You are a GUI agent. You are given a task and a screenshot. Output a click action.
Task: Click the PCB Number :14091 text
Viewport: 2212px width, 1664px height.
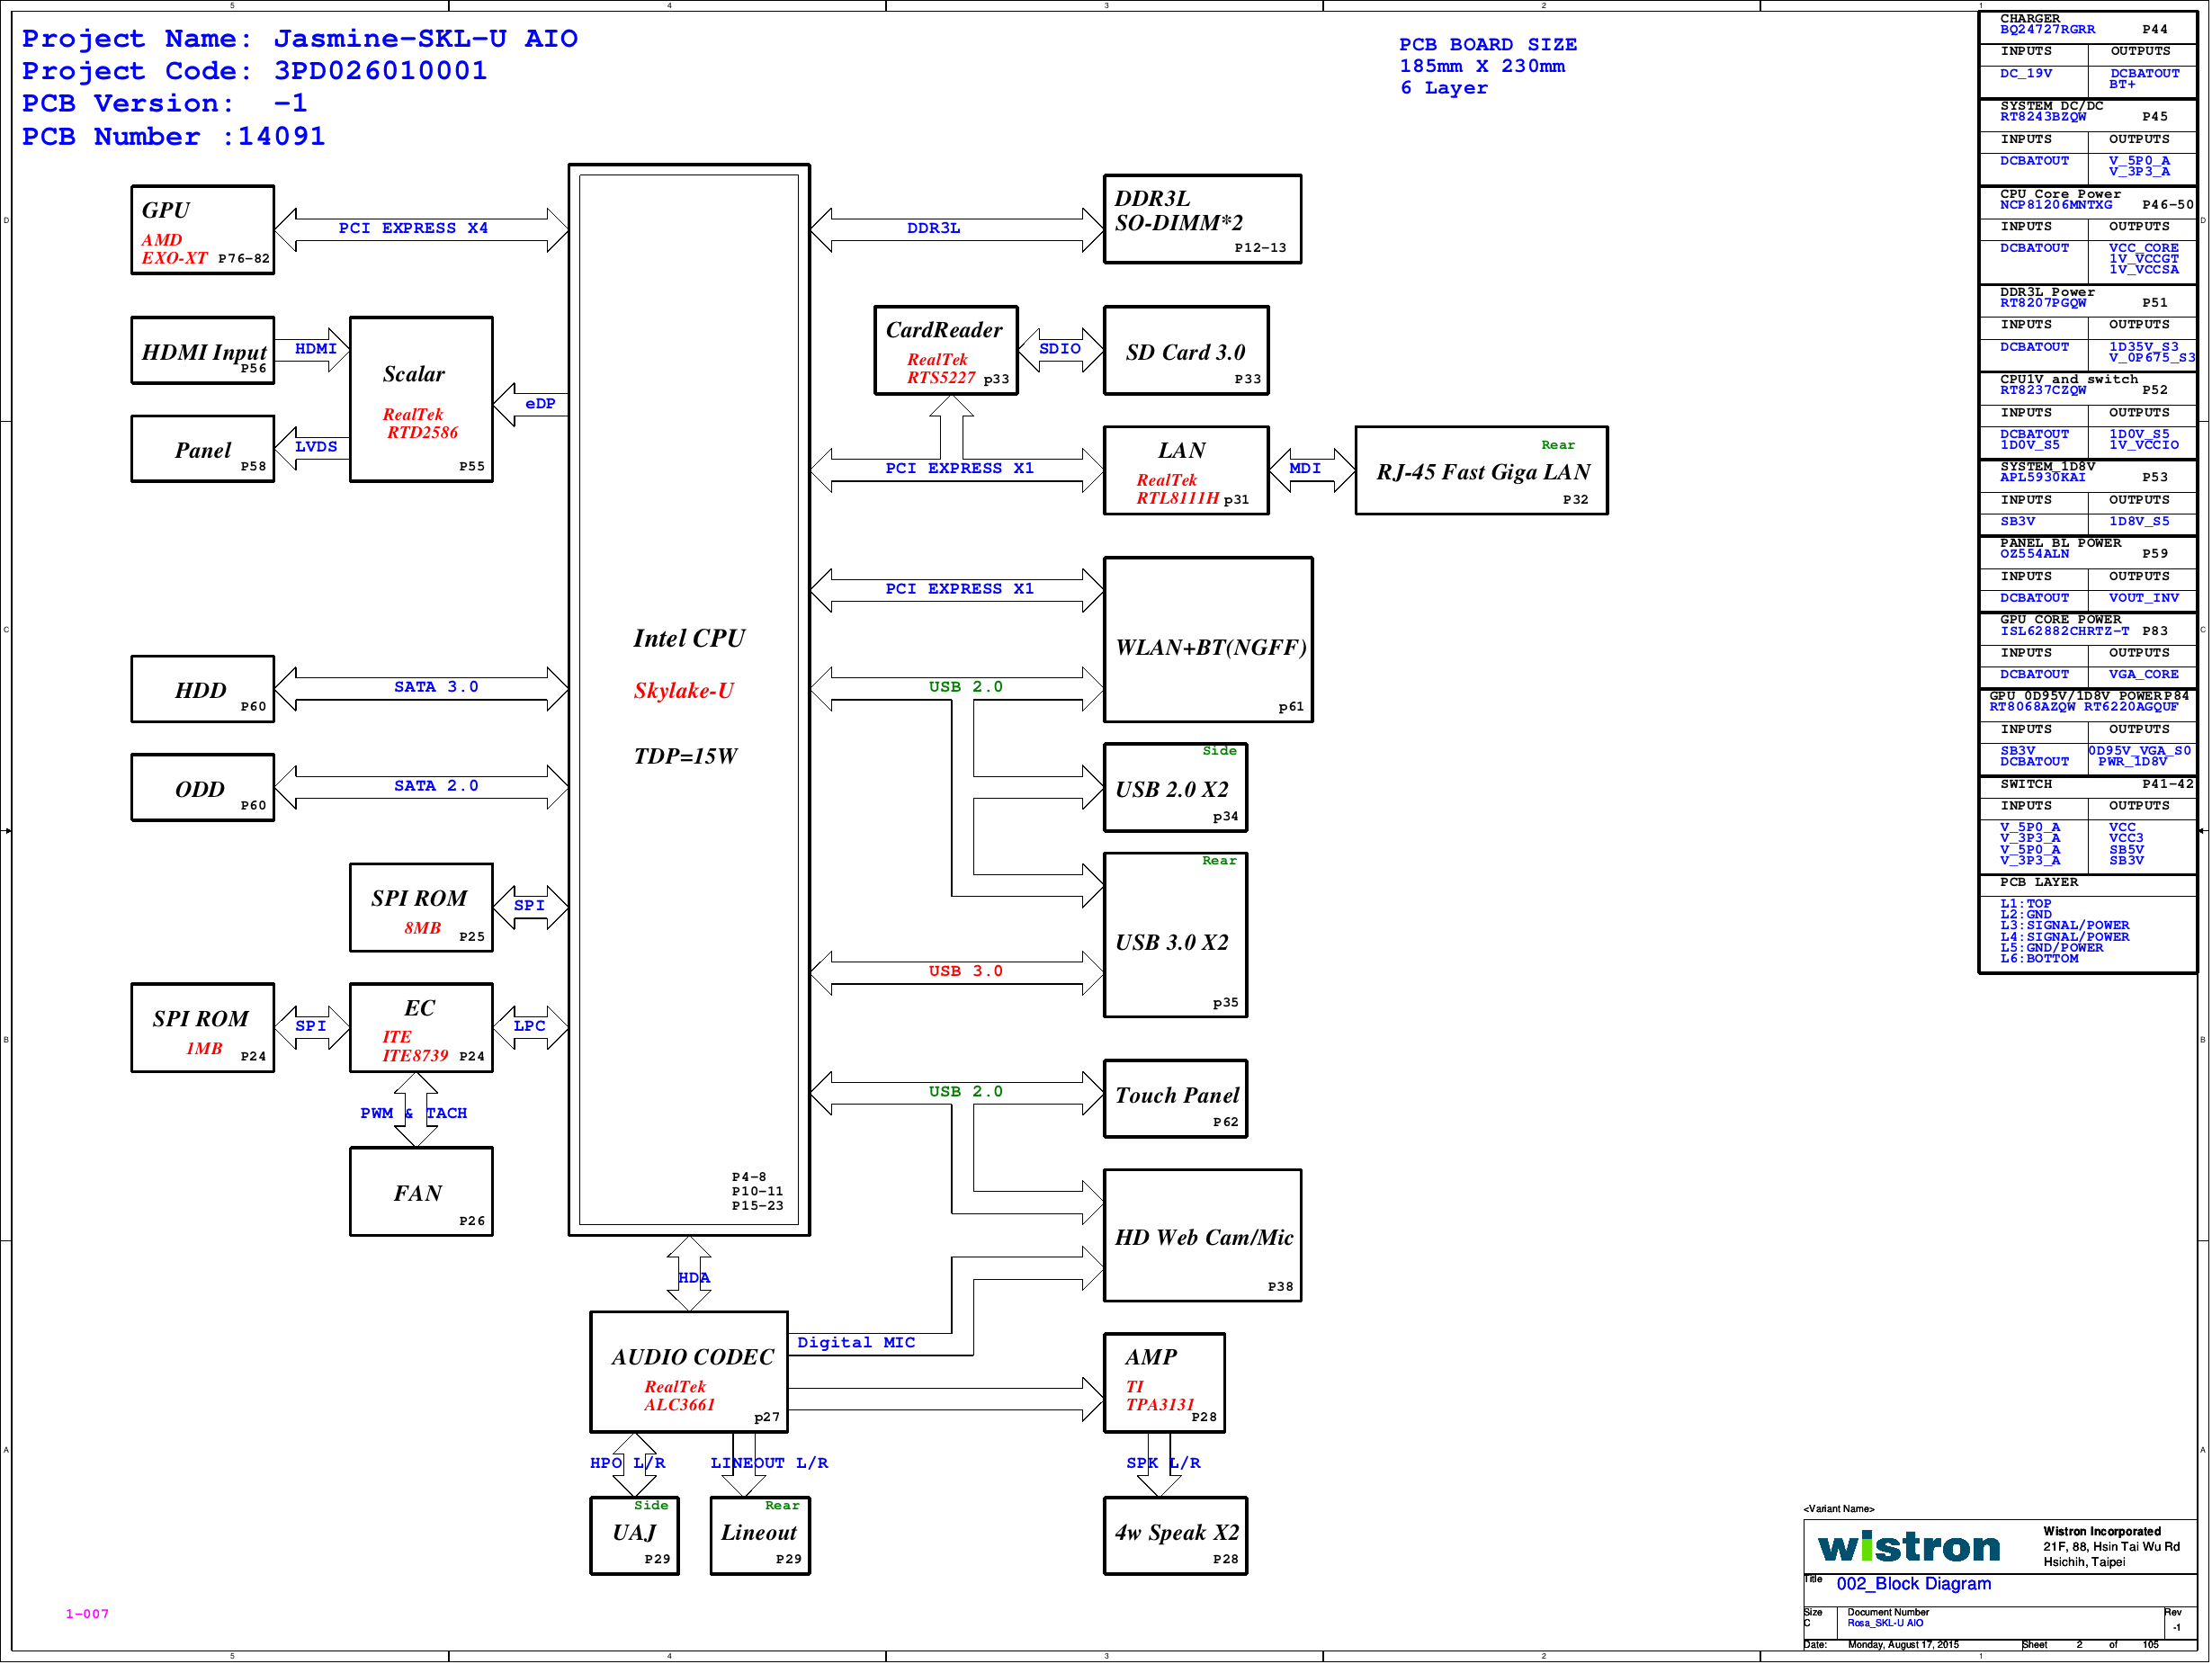174,137
